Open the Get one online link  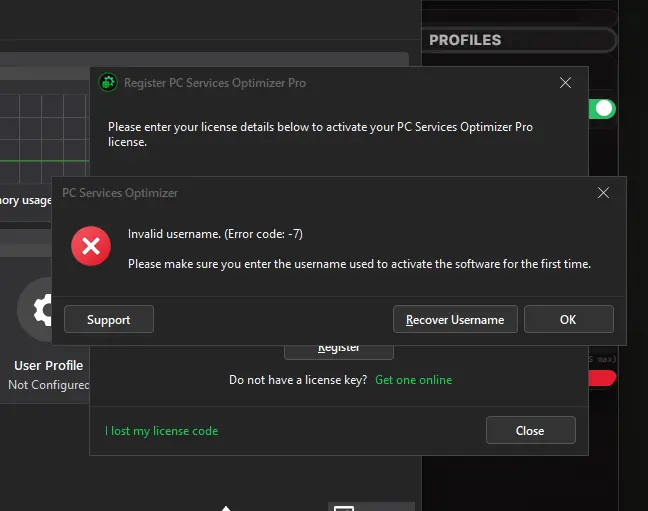click(x=413, y=380)
